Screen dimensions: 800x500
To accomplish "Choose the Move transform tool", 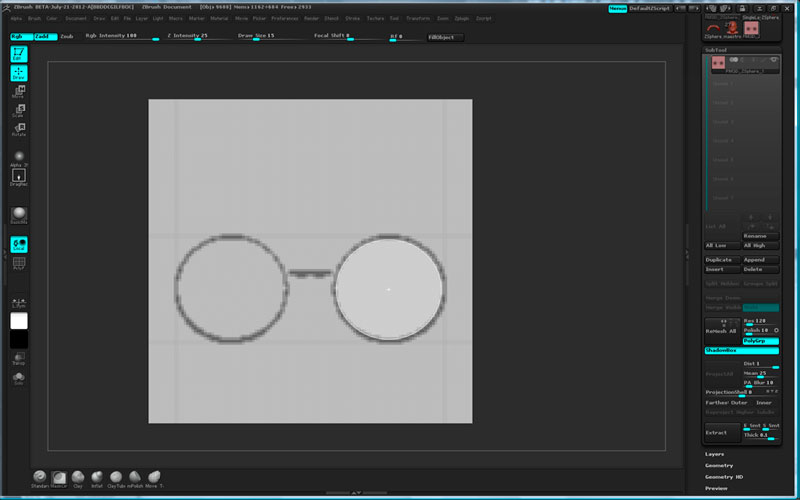I will [19, 92].
